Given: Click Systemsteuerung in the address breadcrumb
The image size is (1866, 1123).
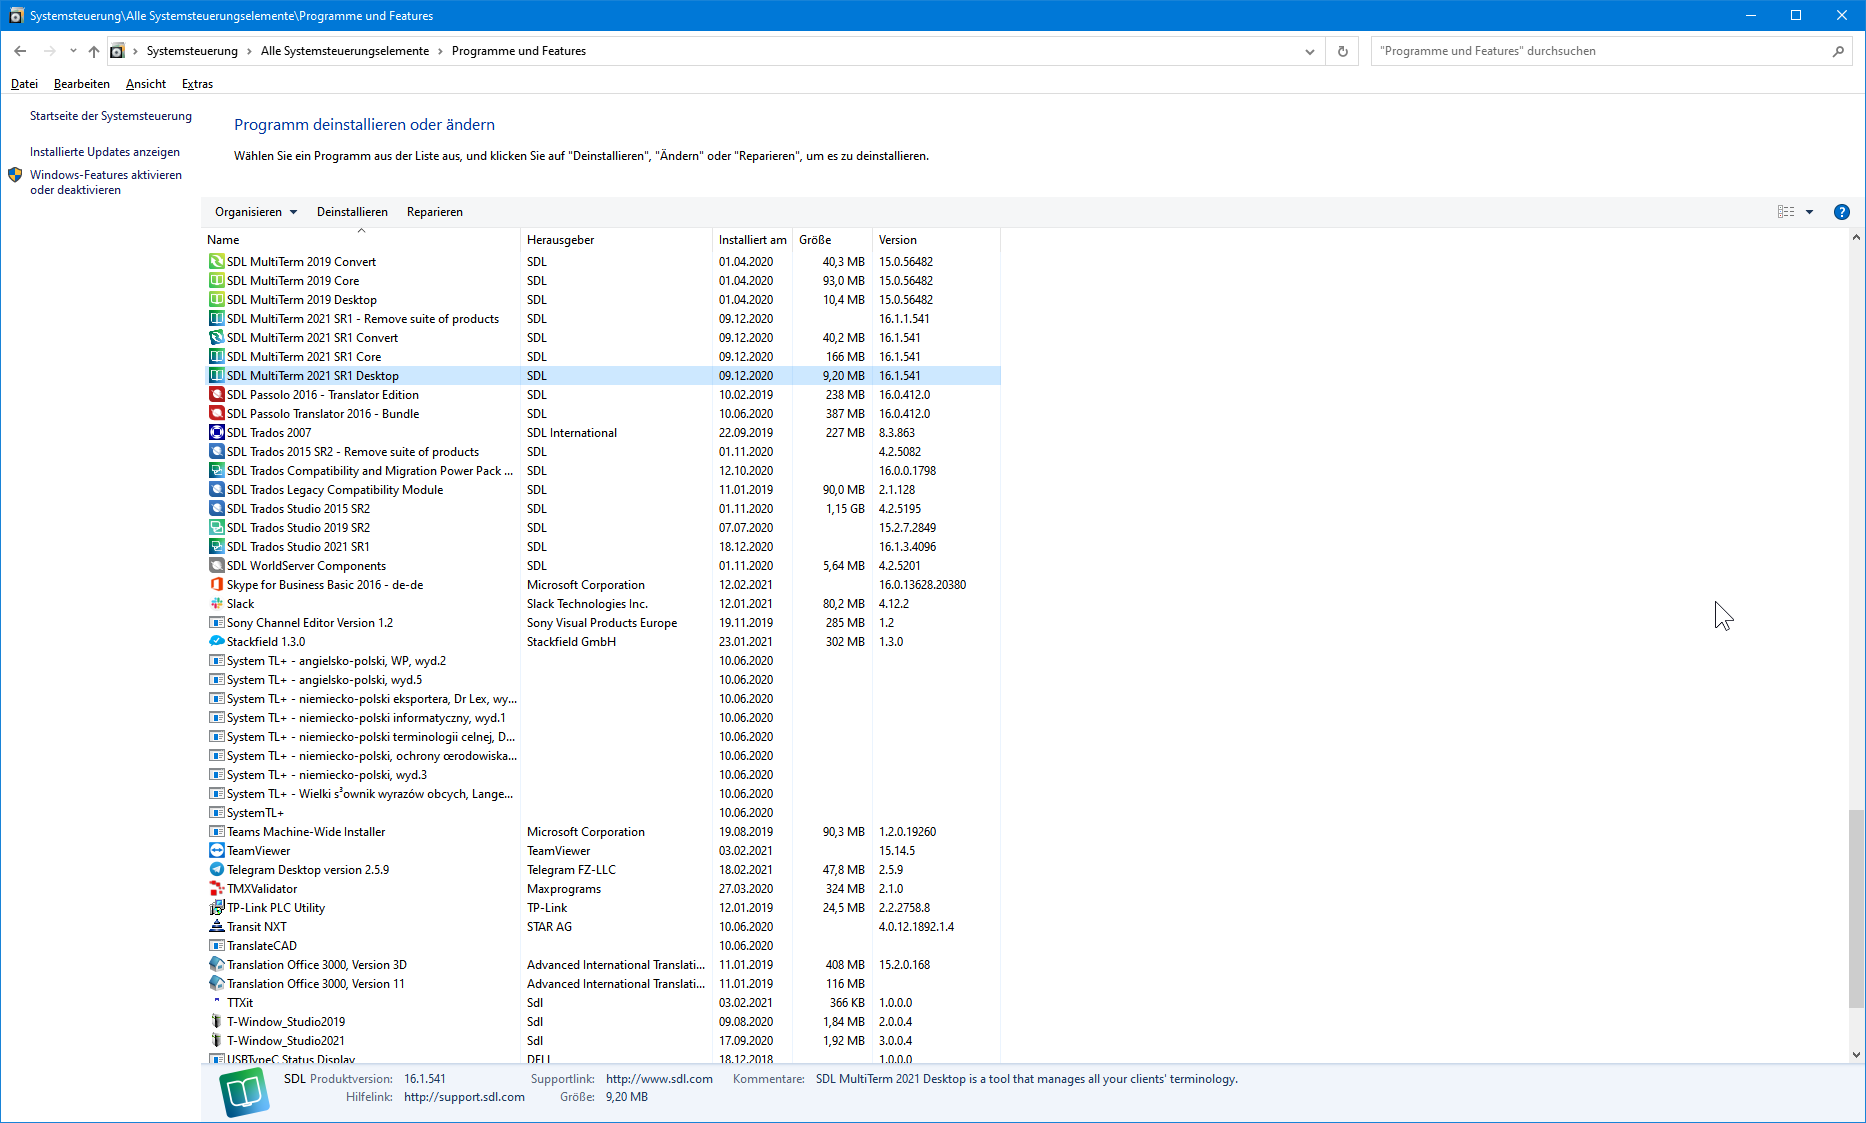Looking at the screenshot, I should 192,51.
